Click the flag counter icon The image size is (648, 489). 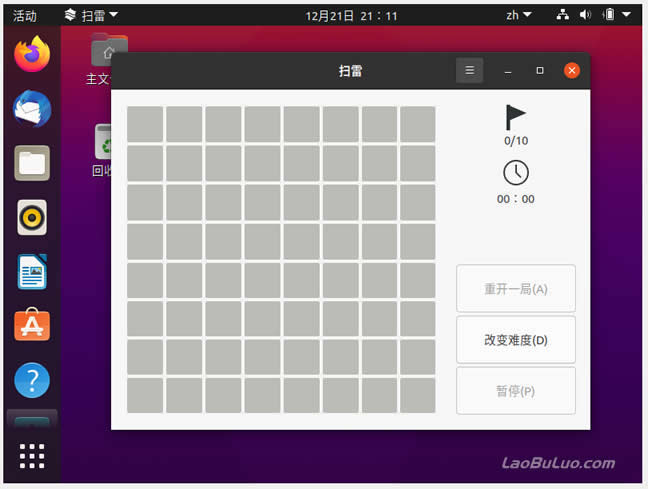515,117
